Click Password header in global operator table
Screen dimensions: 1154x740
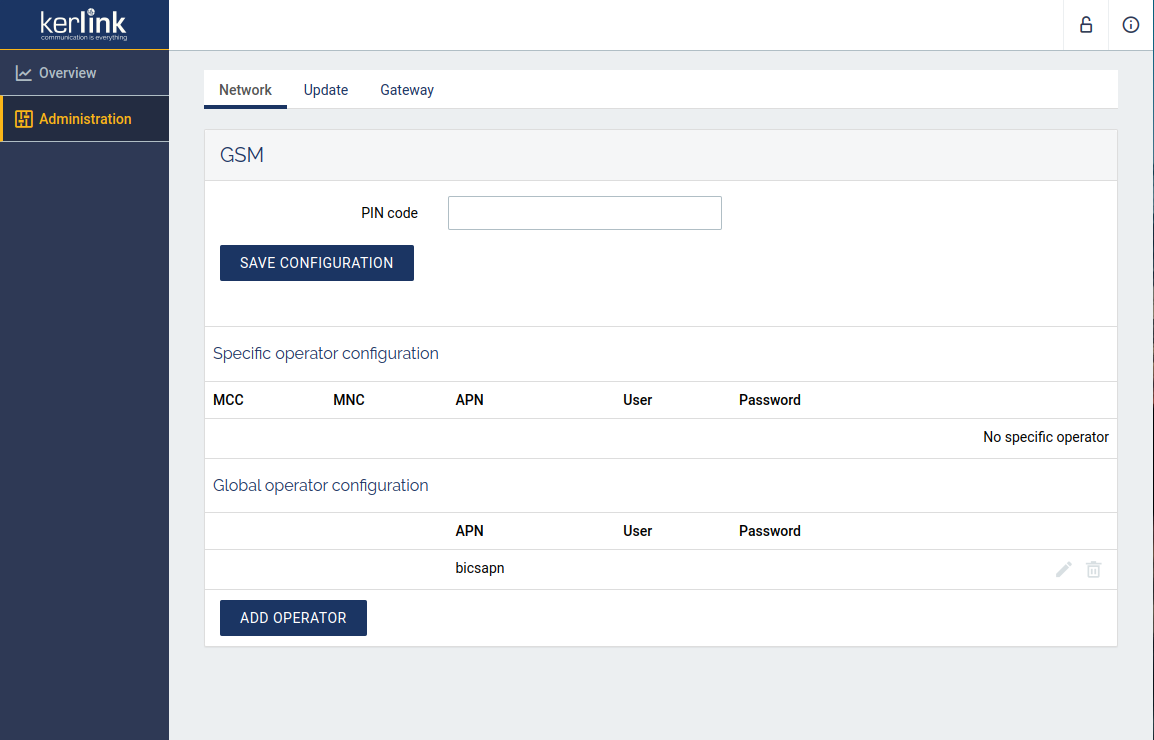tap(769, 531)
